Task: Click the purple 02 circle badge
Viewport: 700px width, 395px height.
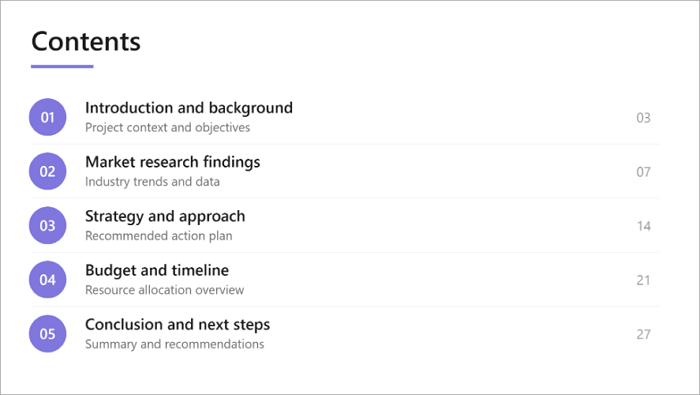Action: [x=48, y=171]
